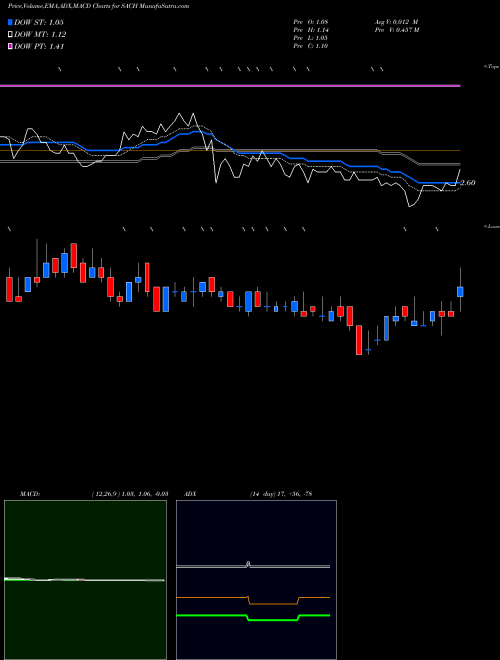
Task: Click the magenta DOW PT line on chart
Action: click(x=230, y=86)
